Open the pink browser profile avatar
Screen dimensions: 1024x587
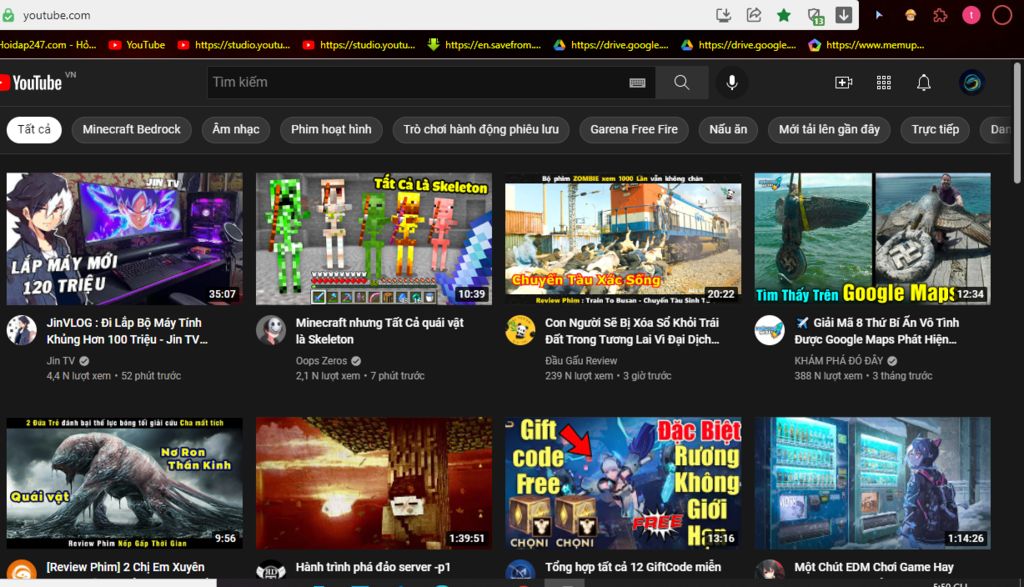(971, 15)
